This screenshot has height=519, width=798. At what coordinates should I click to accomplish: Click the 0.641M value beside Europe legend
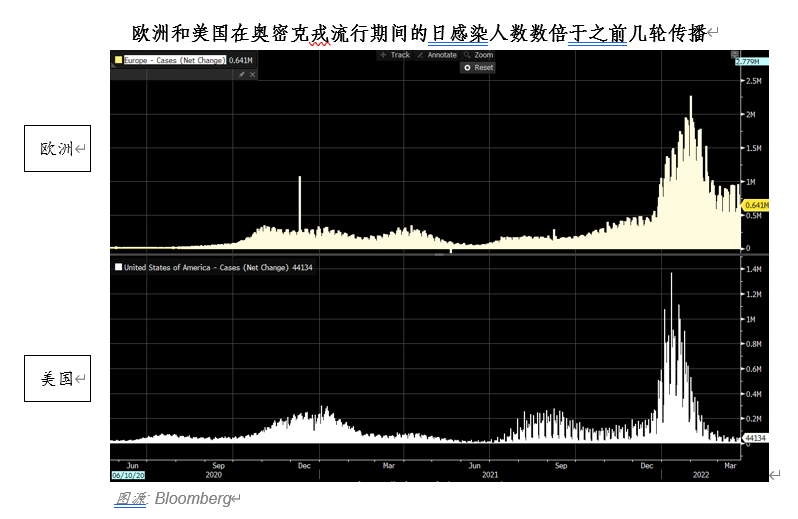point(240,60)
